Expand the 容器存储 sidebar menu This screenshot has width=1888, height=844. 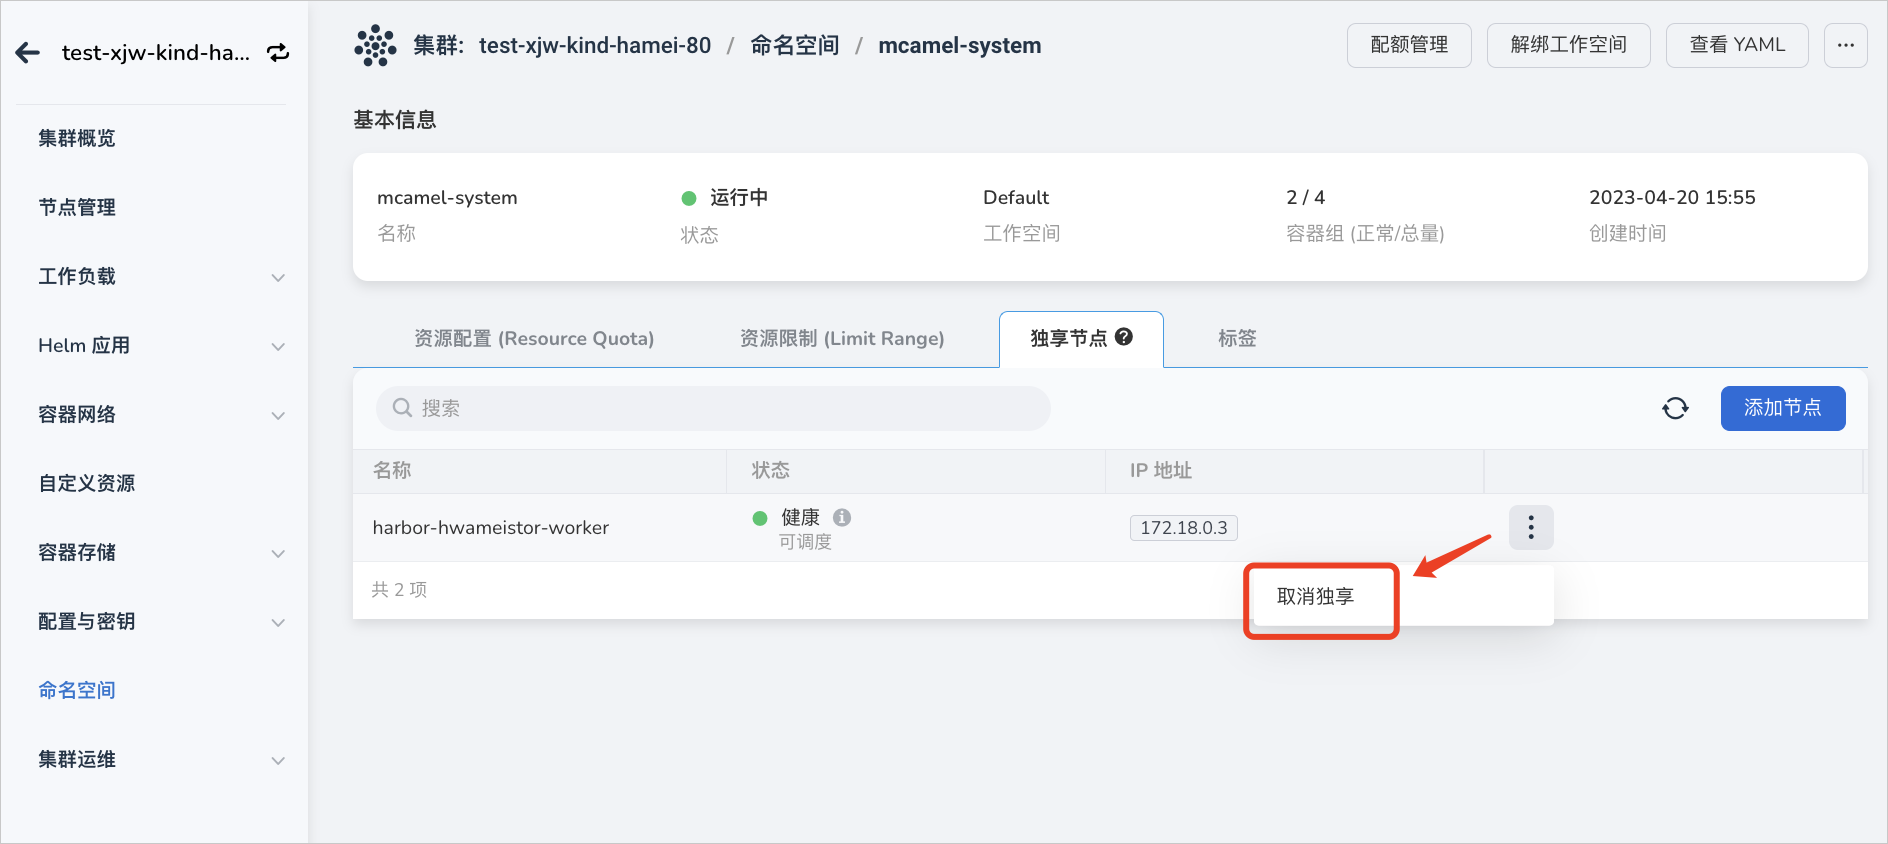click(x=278, y=553)
